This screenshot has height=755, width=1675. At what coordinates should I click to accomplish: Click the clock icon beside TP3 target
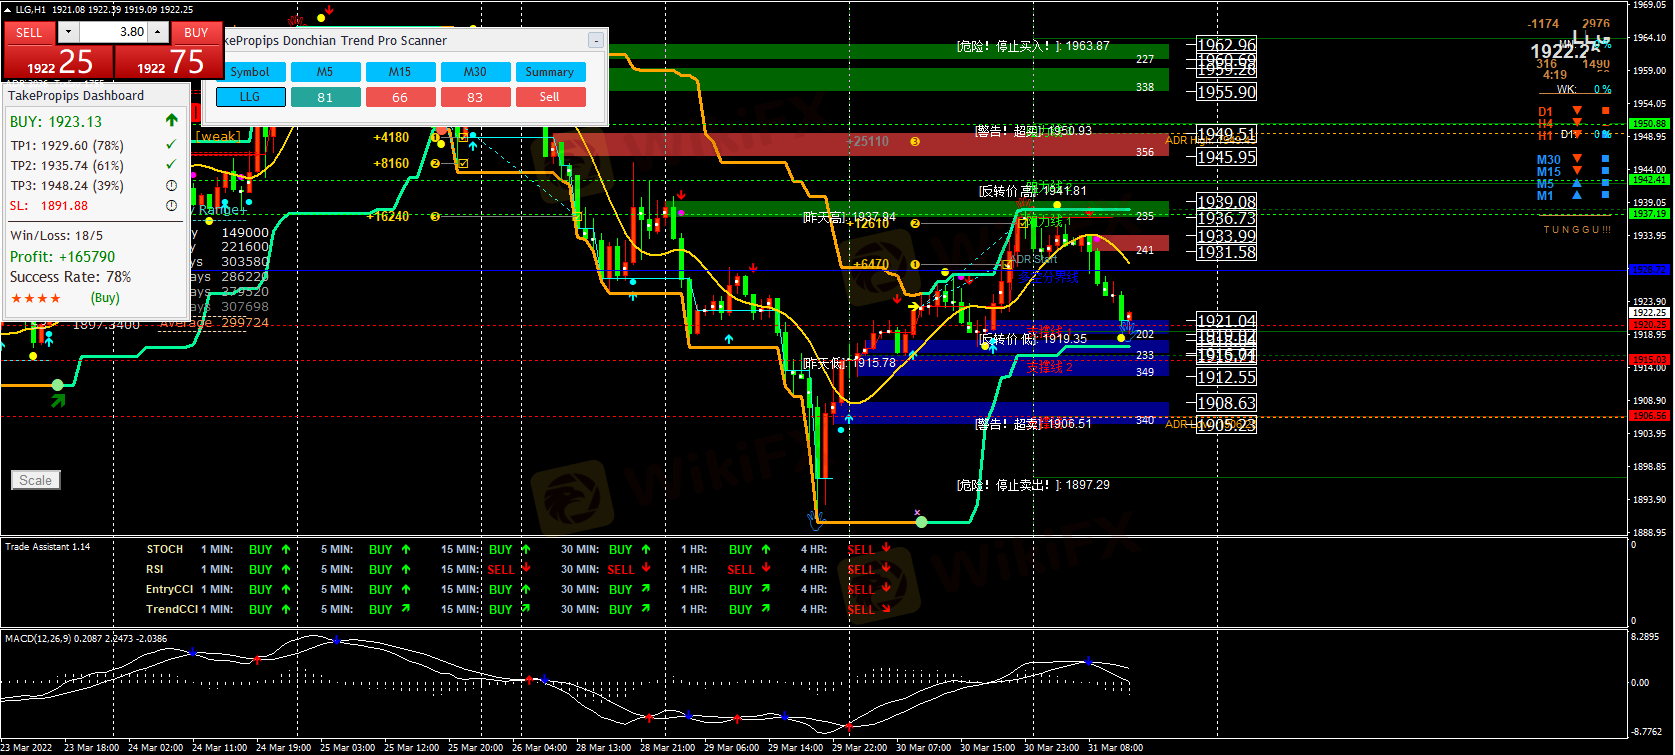point(171,185)
